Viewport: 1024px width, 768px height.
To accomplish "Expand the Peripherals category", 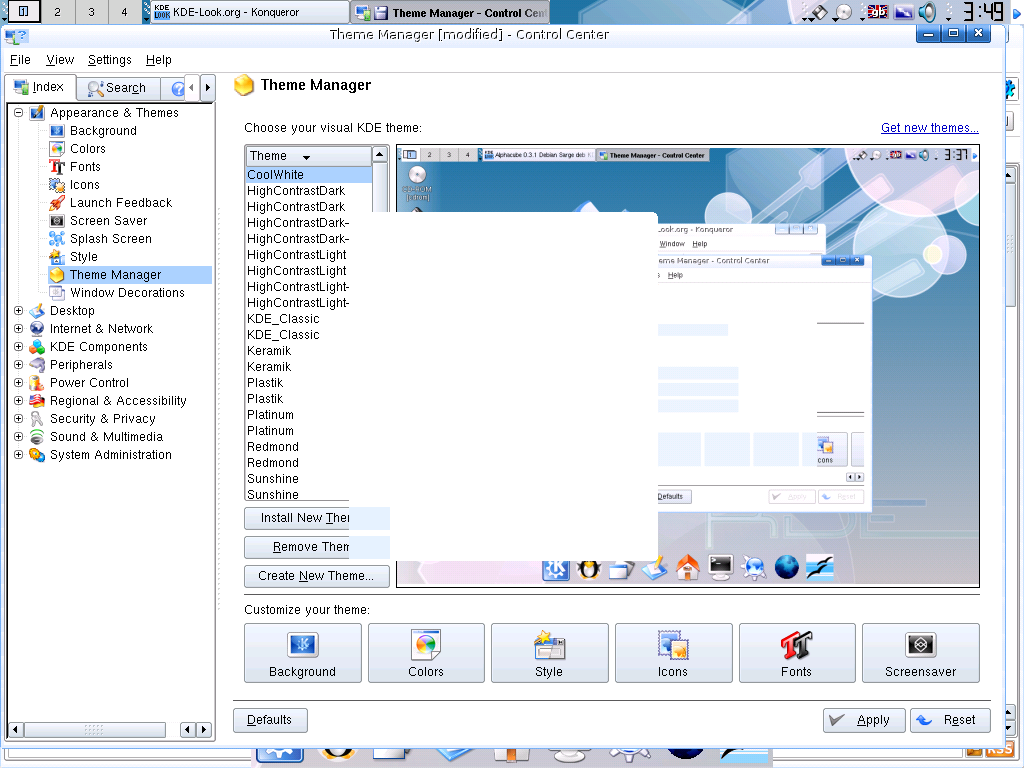I will pos(18,364).
